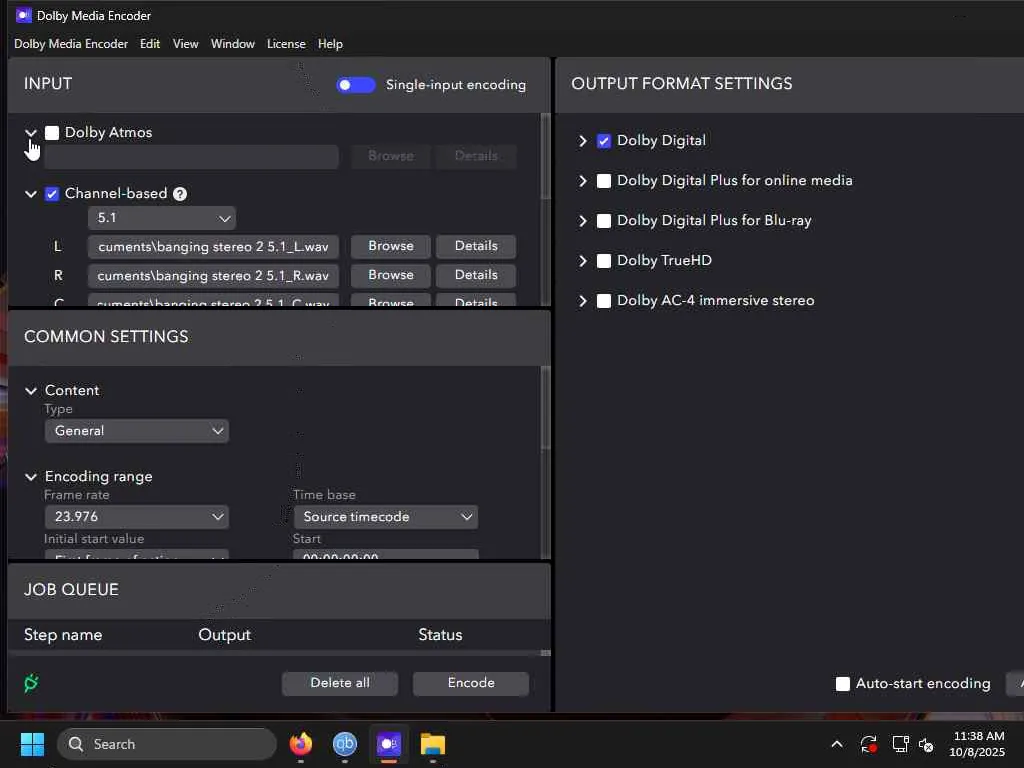Click Dolby Media Encoder taskbar icon
Image resolution: width=1024 pixels, height=768 pixels.
(x=389, y=744)
